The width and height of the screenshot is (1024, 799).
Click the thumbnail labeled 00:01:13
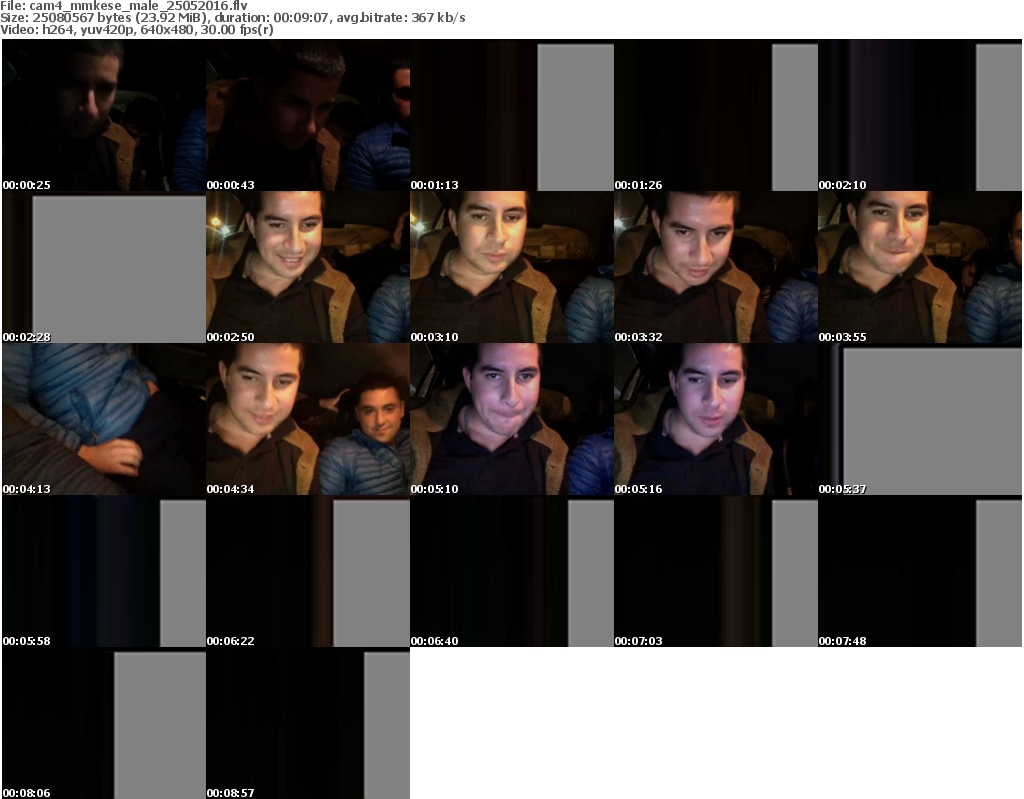pos(512,115)
